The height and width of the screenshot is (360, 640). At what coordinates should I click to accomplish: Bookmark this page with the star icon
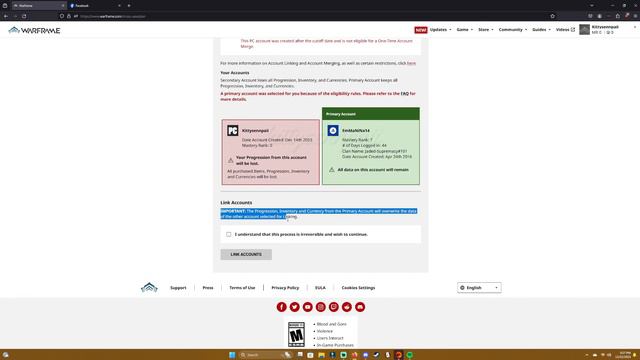(x=552, y=16)
